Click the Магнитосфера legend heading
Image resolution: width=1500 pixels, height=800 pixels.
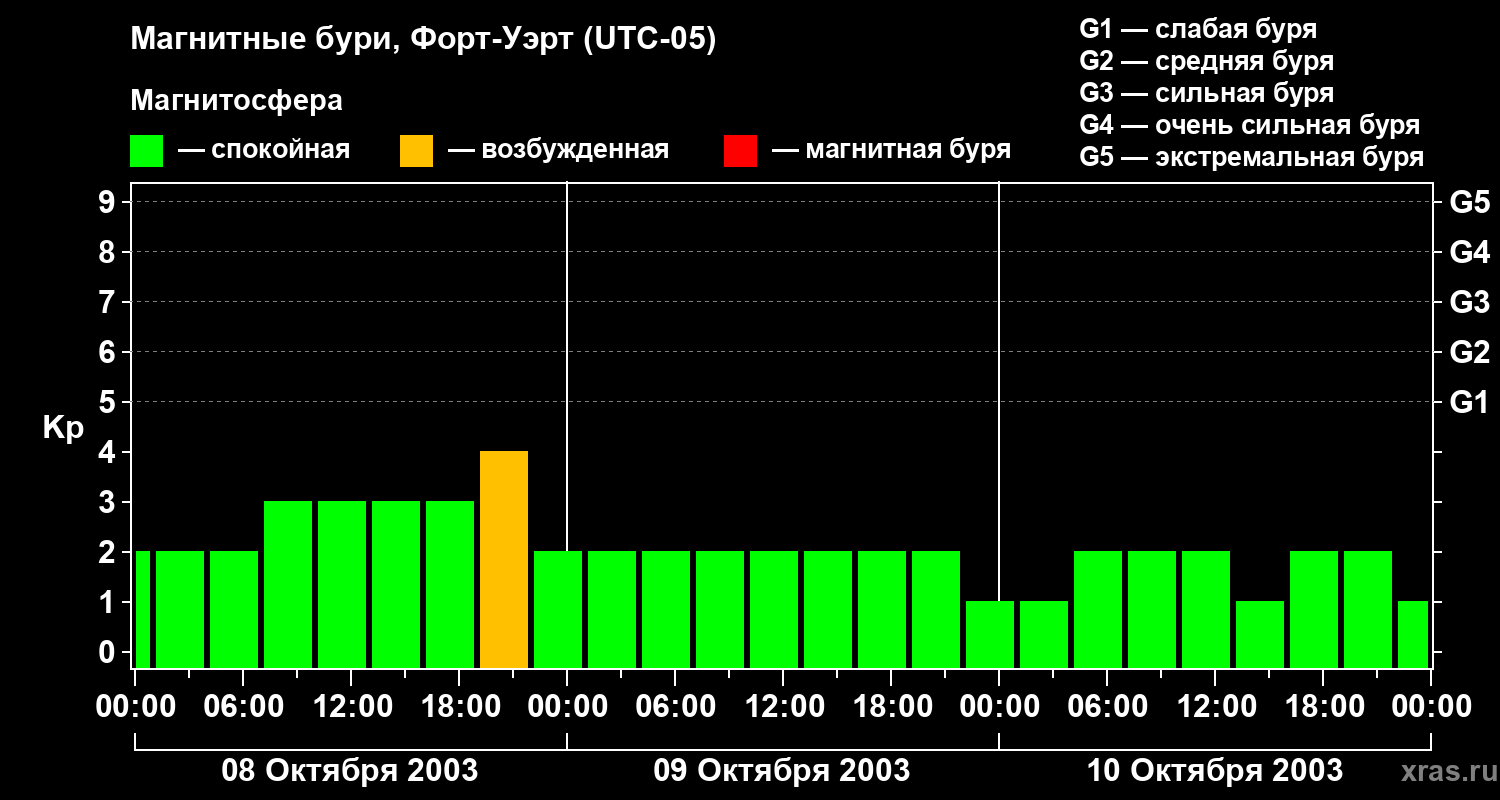tap(236, 101)
